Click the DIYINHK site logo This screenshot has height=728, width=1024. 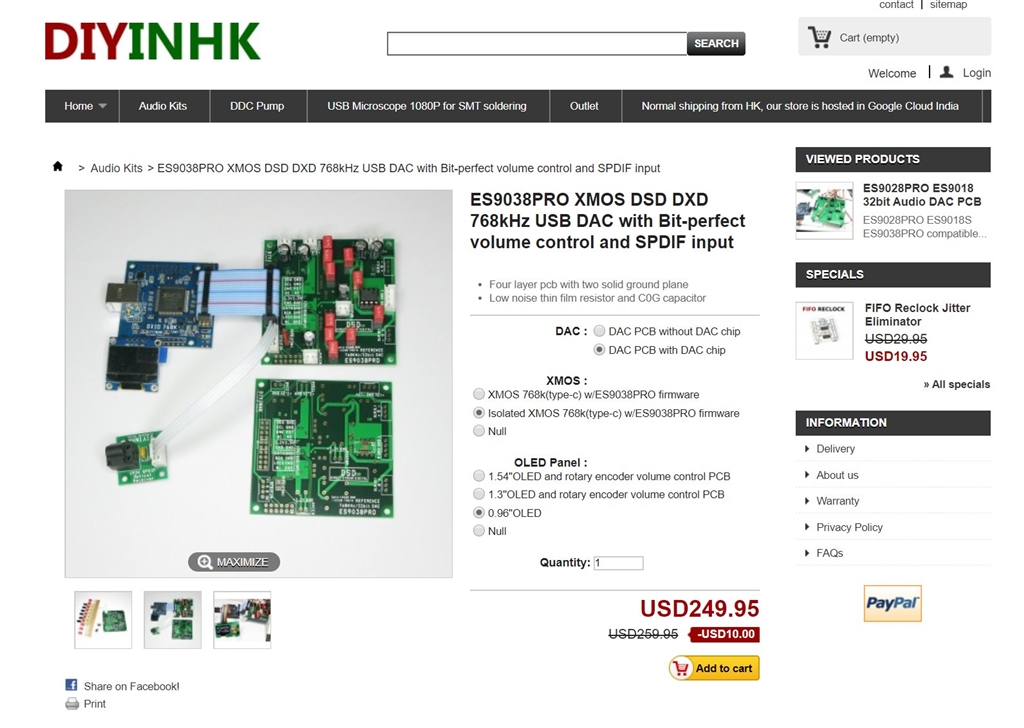pyautogui.click(x=152, y=41)
